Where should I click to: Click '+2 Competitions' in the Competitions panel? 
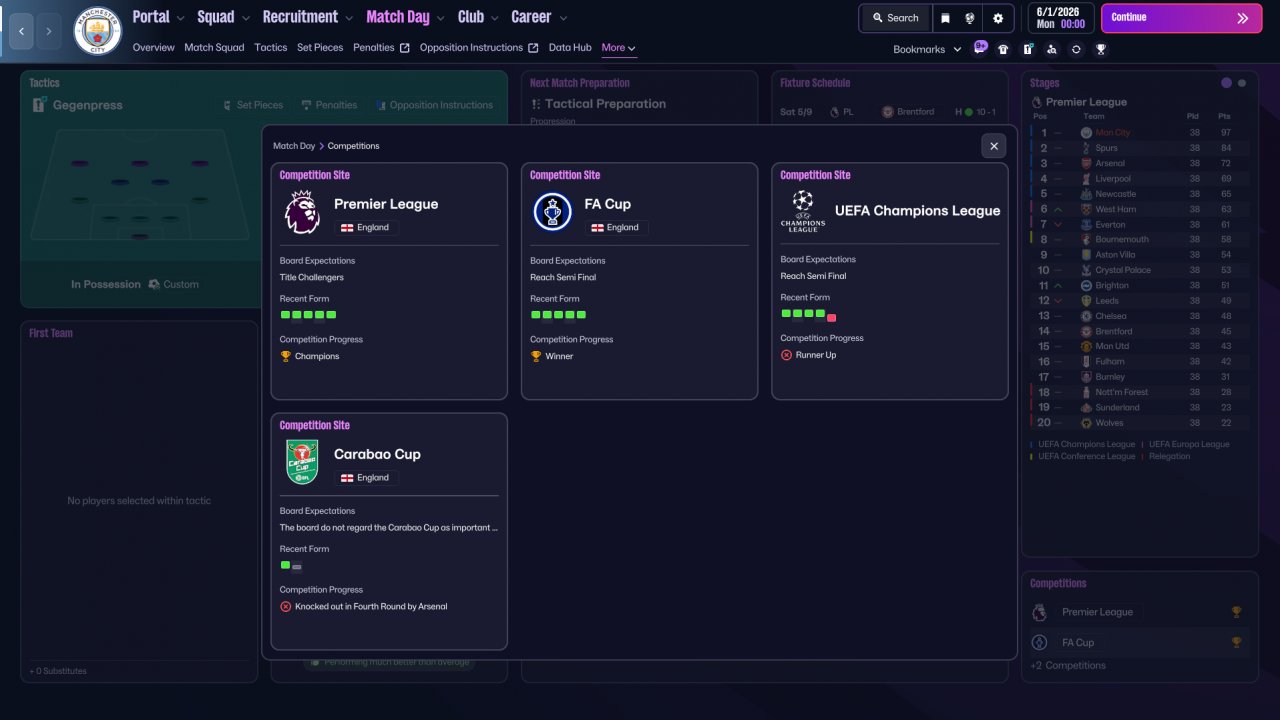pyautogui.click(x=1068, y=666)
